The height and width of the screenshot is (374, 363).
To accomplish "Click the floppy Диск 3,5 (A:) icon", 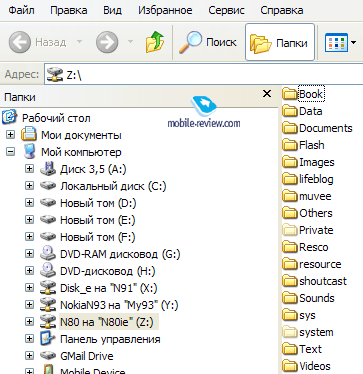I will pos(48,169).
